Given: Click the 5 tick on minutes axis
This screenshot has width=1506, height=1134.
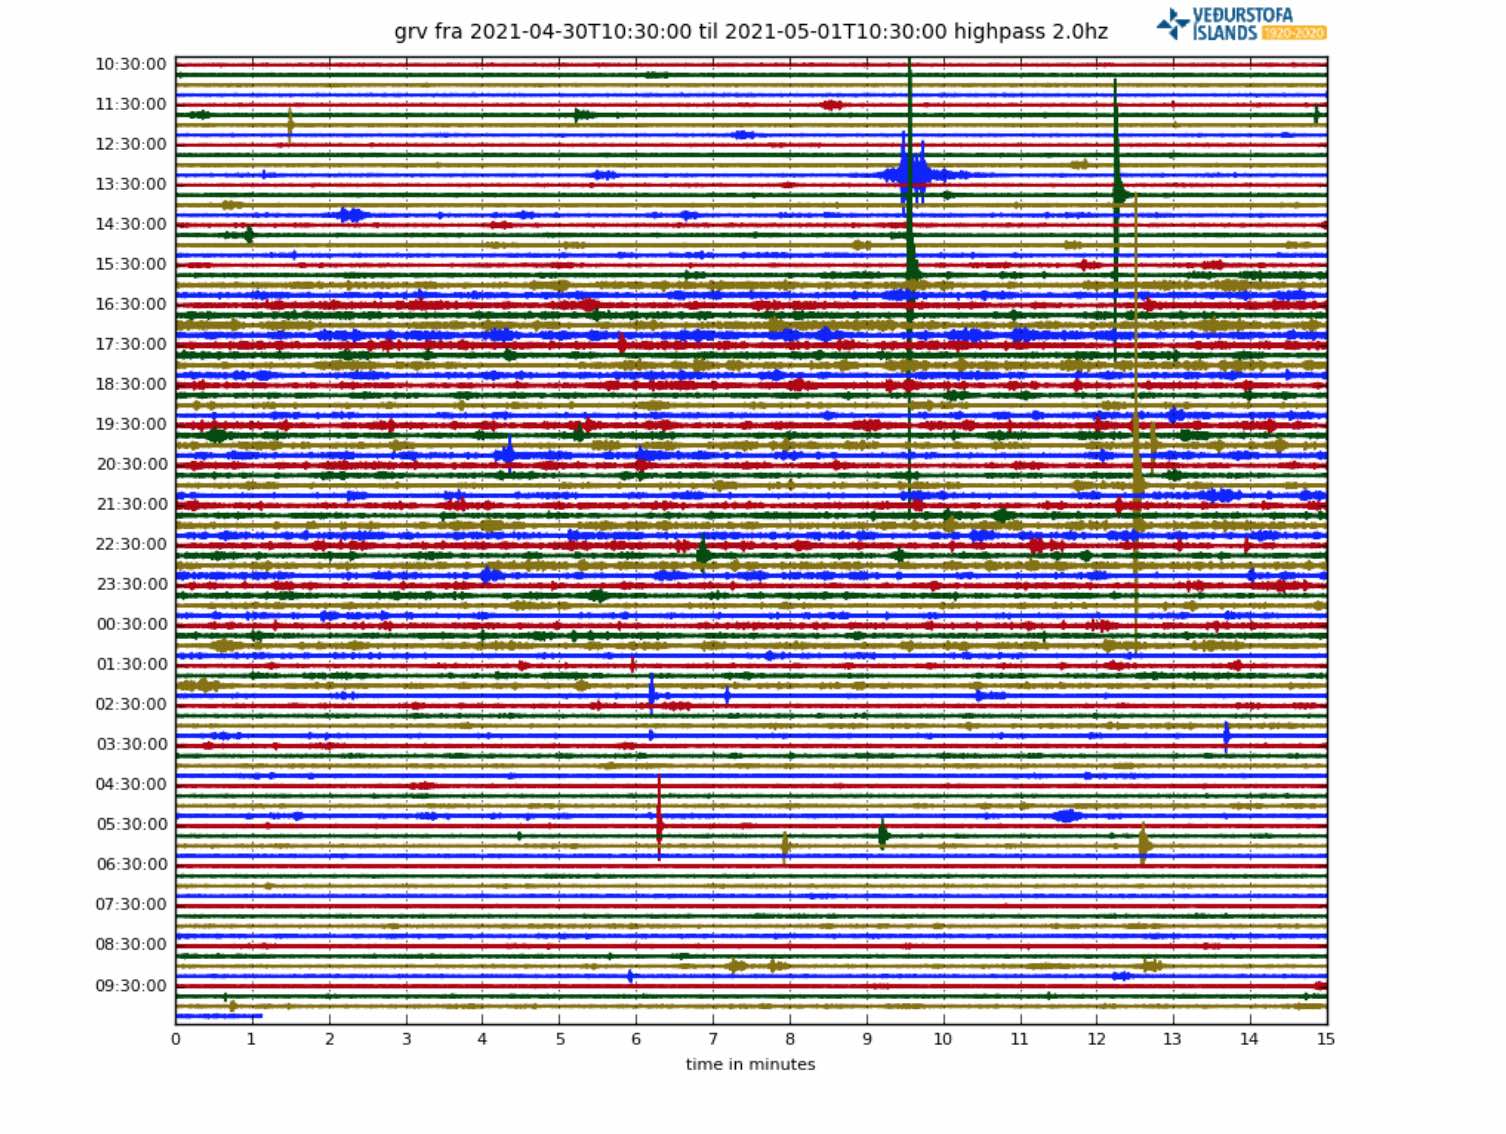Looking at the screenshot, I should 560,1039.
